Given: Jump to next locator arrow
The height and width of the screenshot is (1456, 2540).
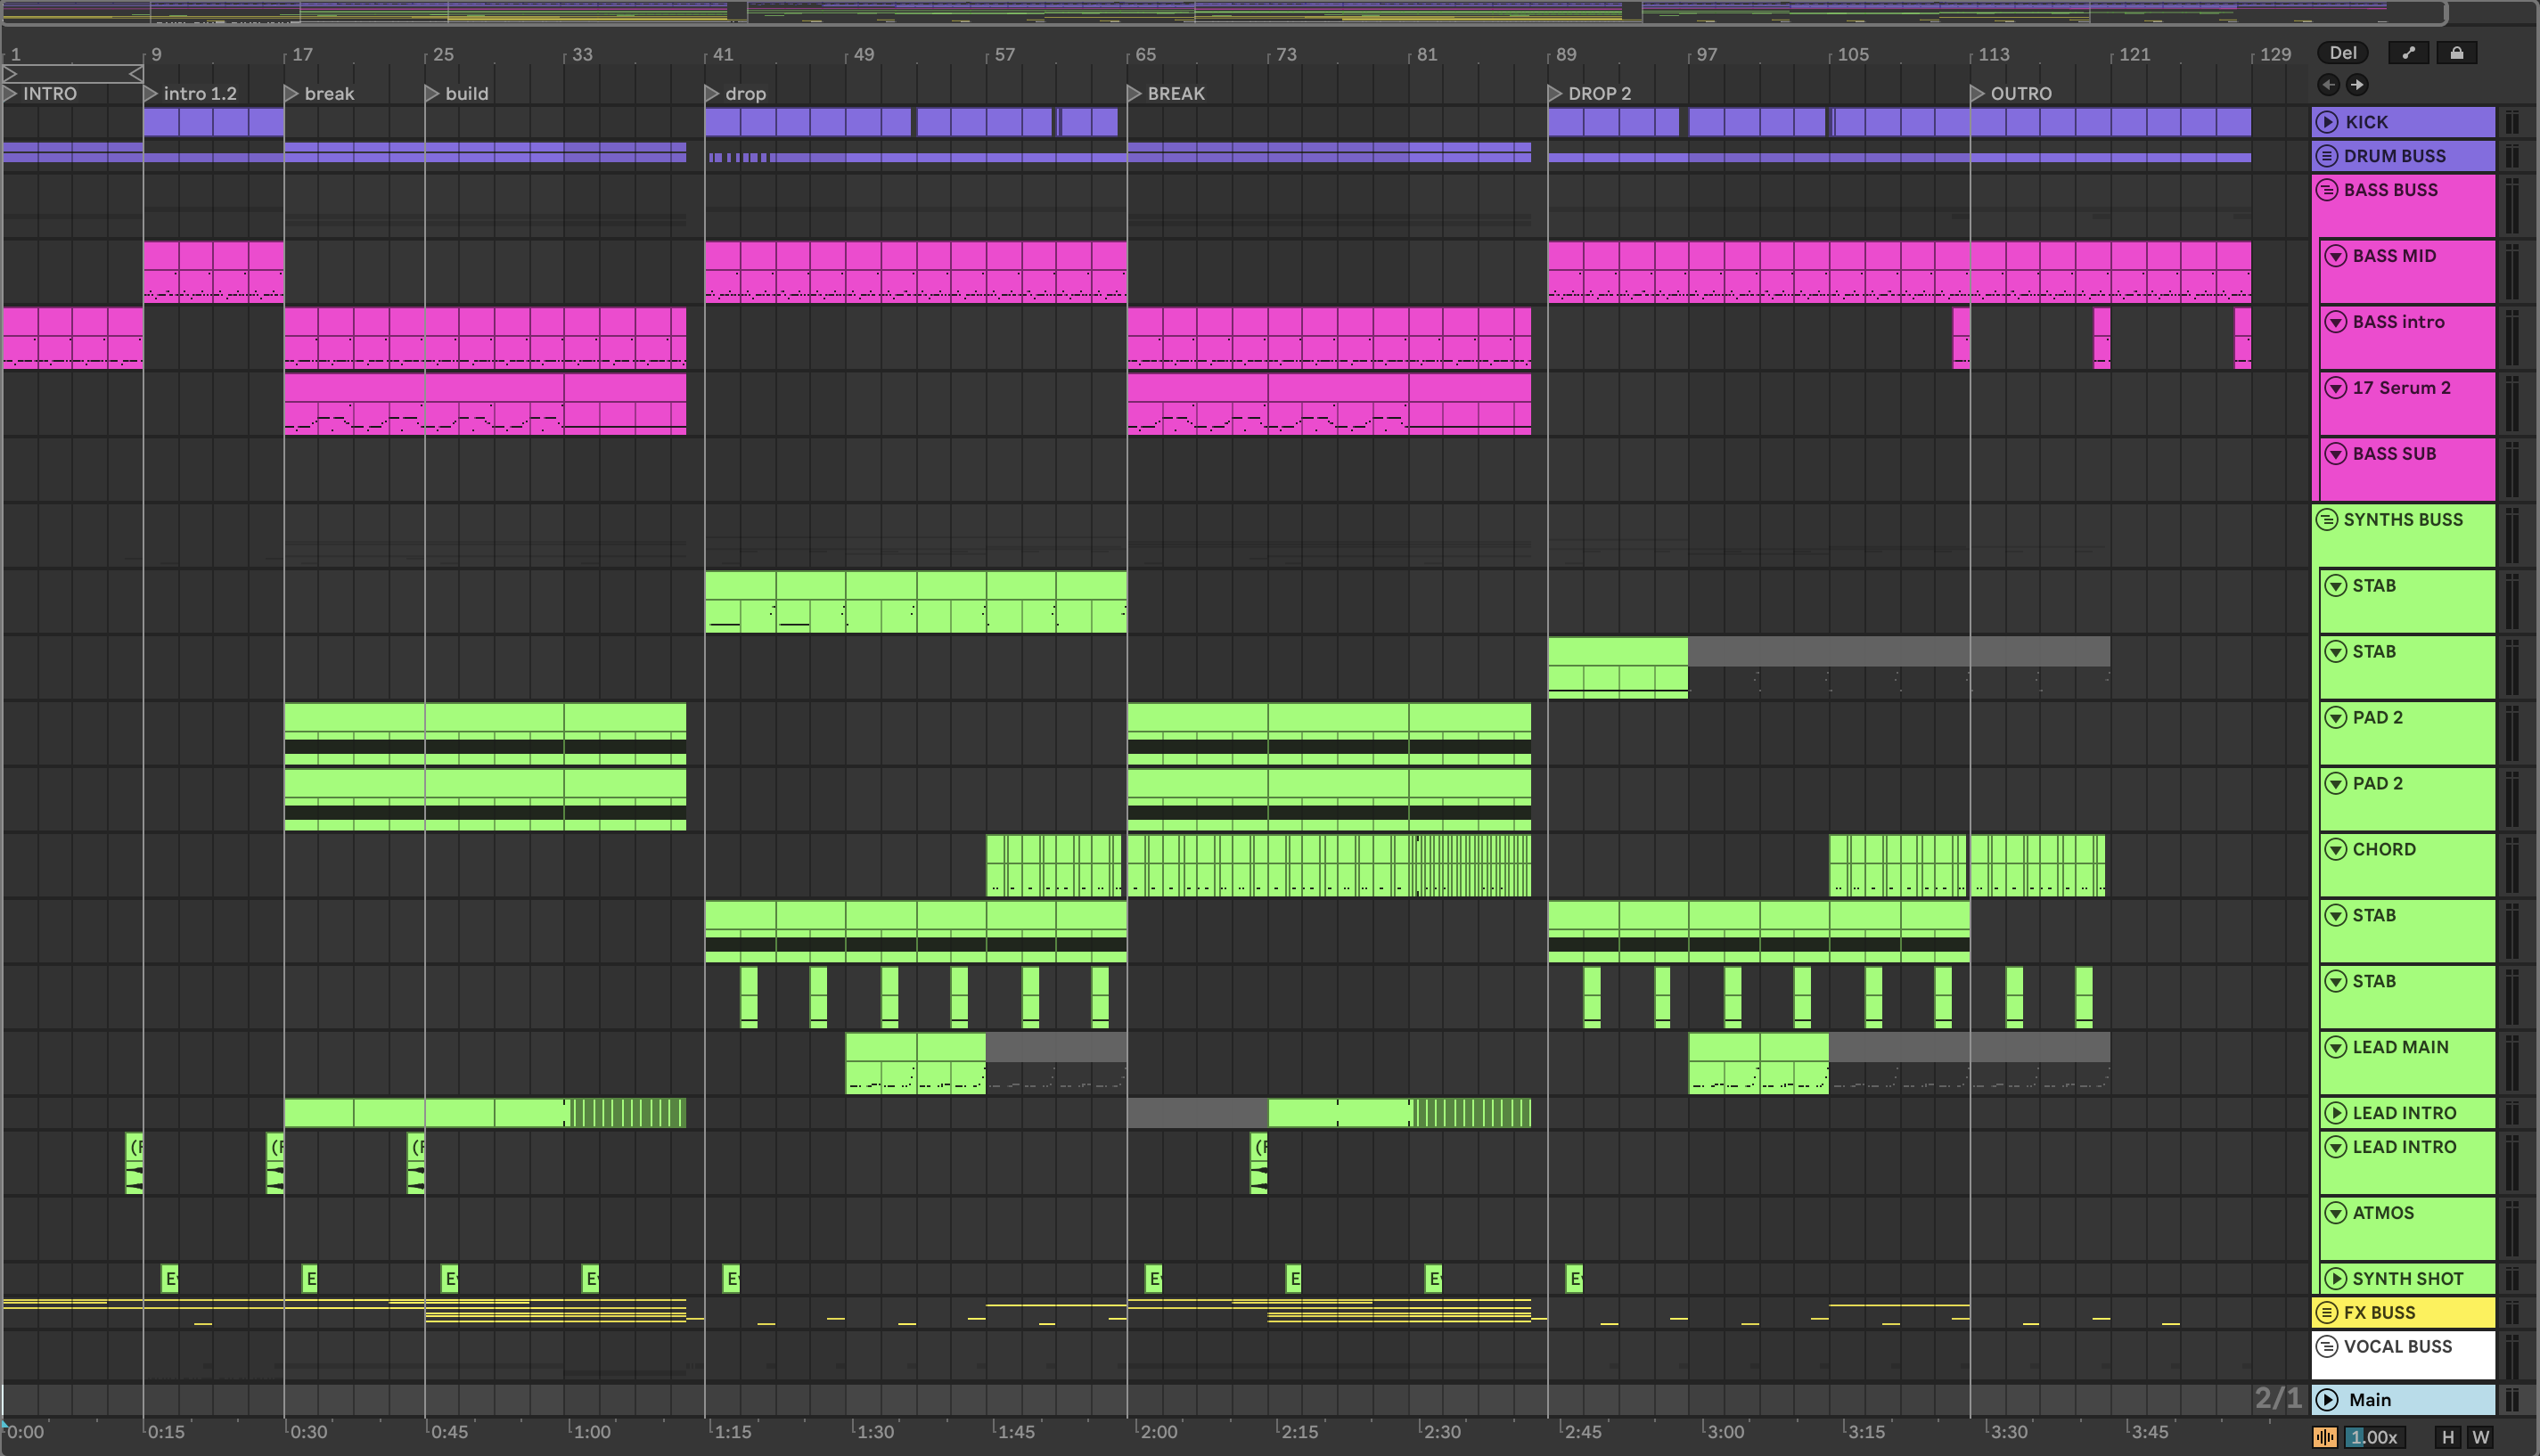Looking at the screenshot, I should click(2357, 85).
